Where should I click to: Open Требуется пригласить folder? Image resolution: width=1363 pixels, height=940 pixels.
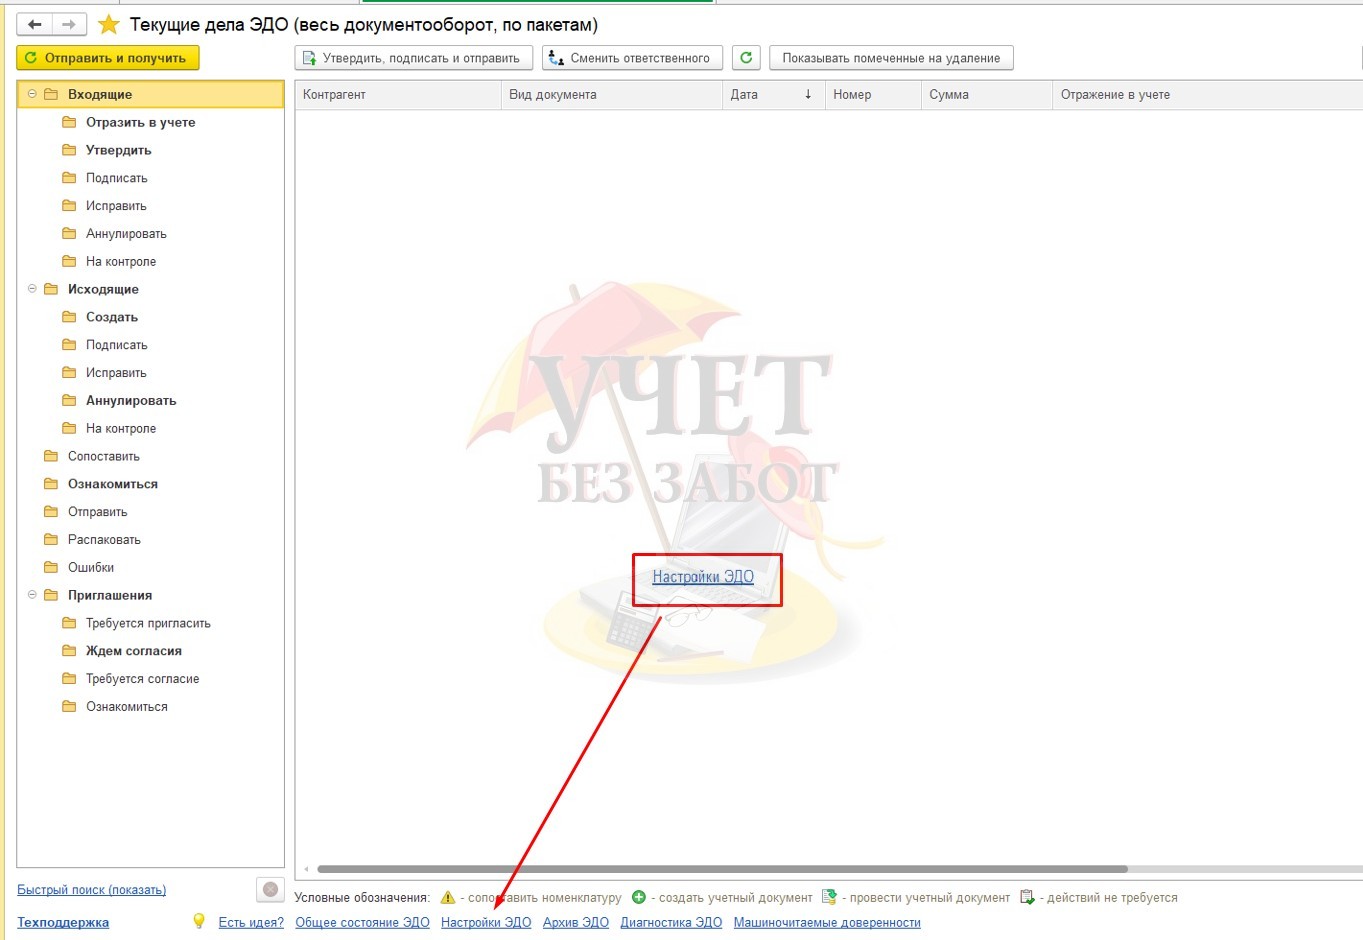click(148, 623)
